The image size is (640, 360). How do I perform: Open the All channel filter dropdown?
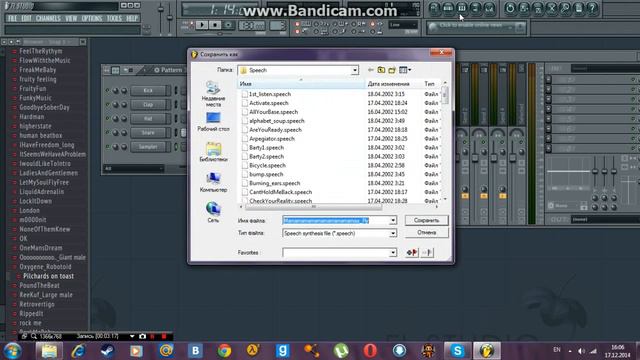tap(134, 168)
